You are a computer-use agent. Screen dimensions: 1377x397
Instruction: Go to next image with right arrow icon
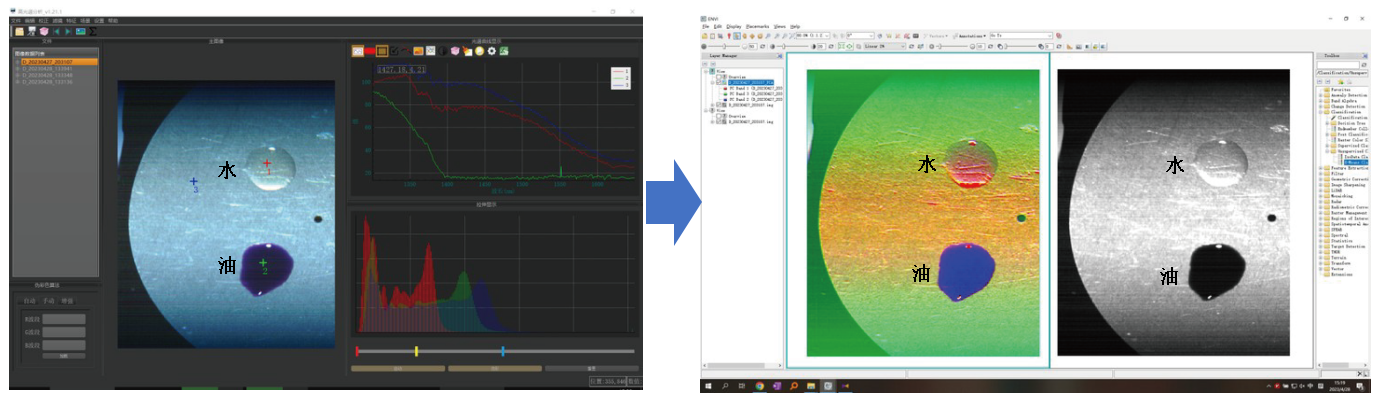click(68, 31)
